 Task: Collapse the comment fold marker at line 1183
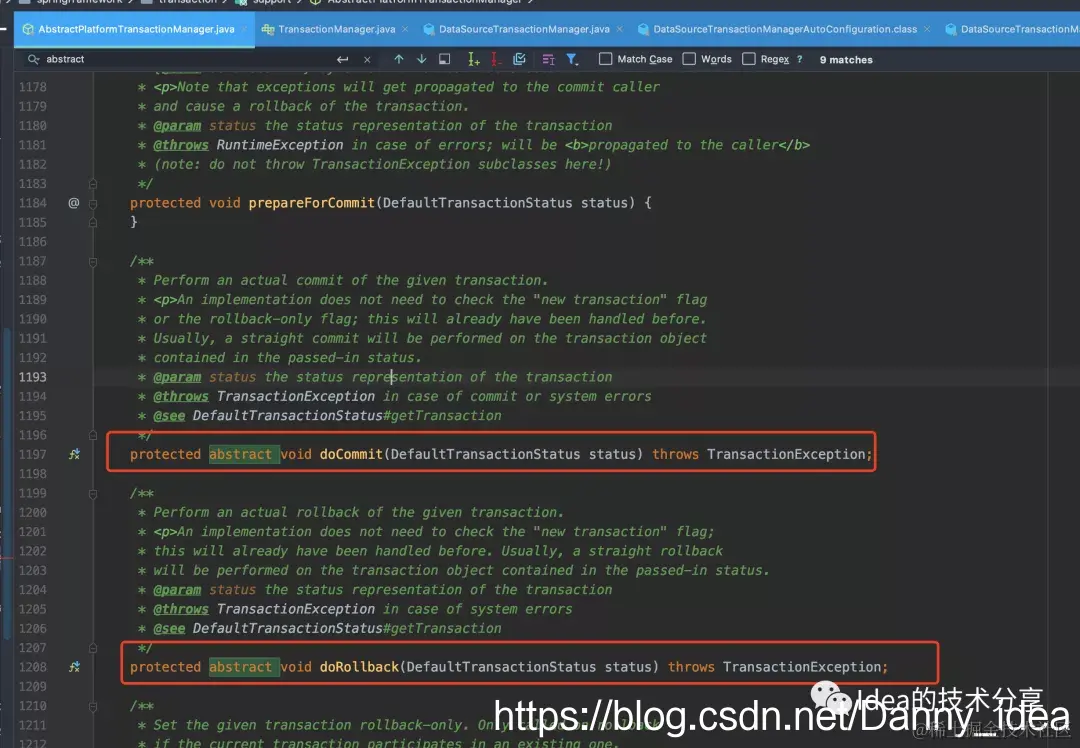click(93, 184)
